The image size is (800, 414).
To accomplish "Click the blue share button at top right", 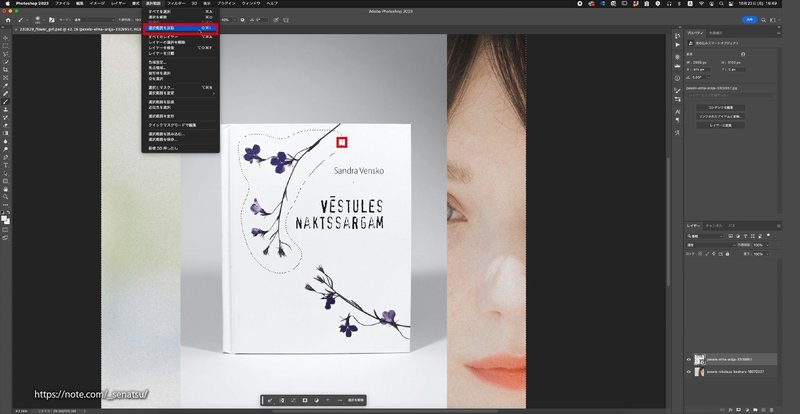I will coord(749,20).
